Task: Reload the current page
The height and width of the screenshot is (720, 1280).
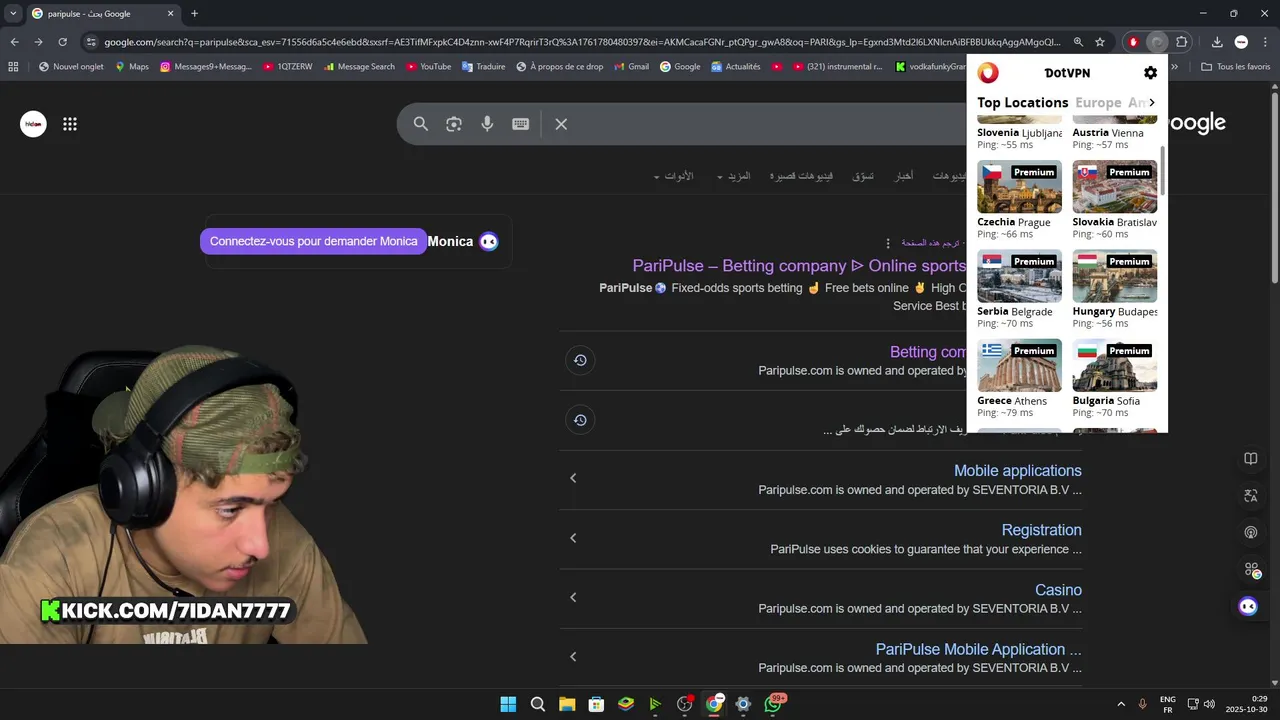Action: pyautogui.click(x=62, y=42)
